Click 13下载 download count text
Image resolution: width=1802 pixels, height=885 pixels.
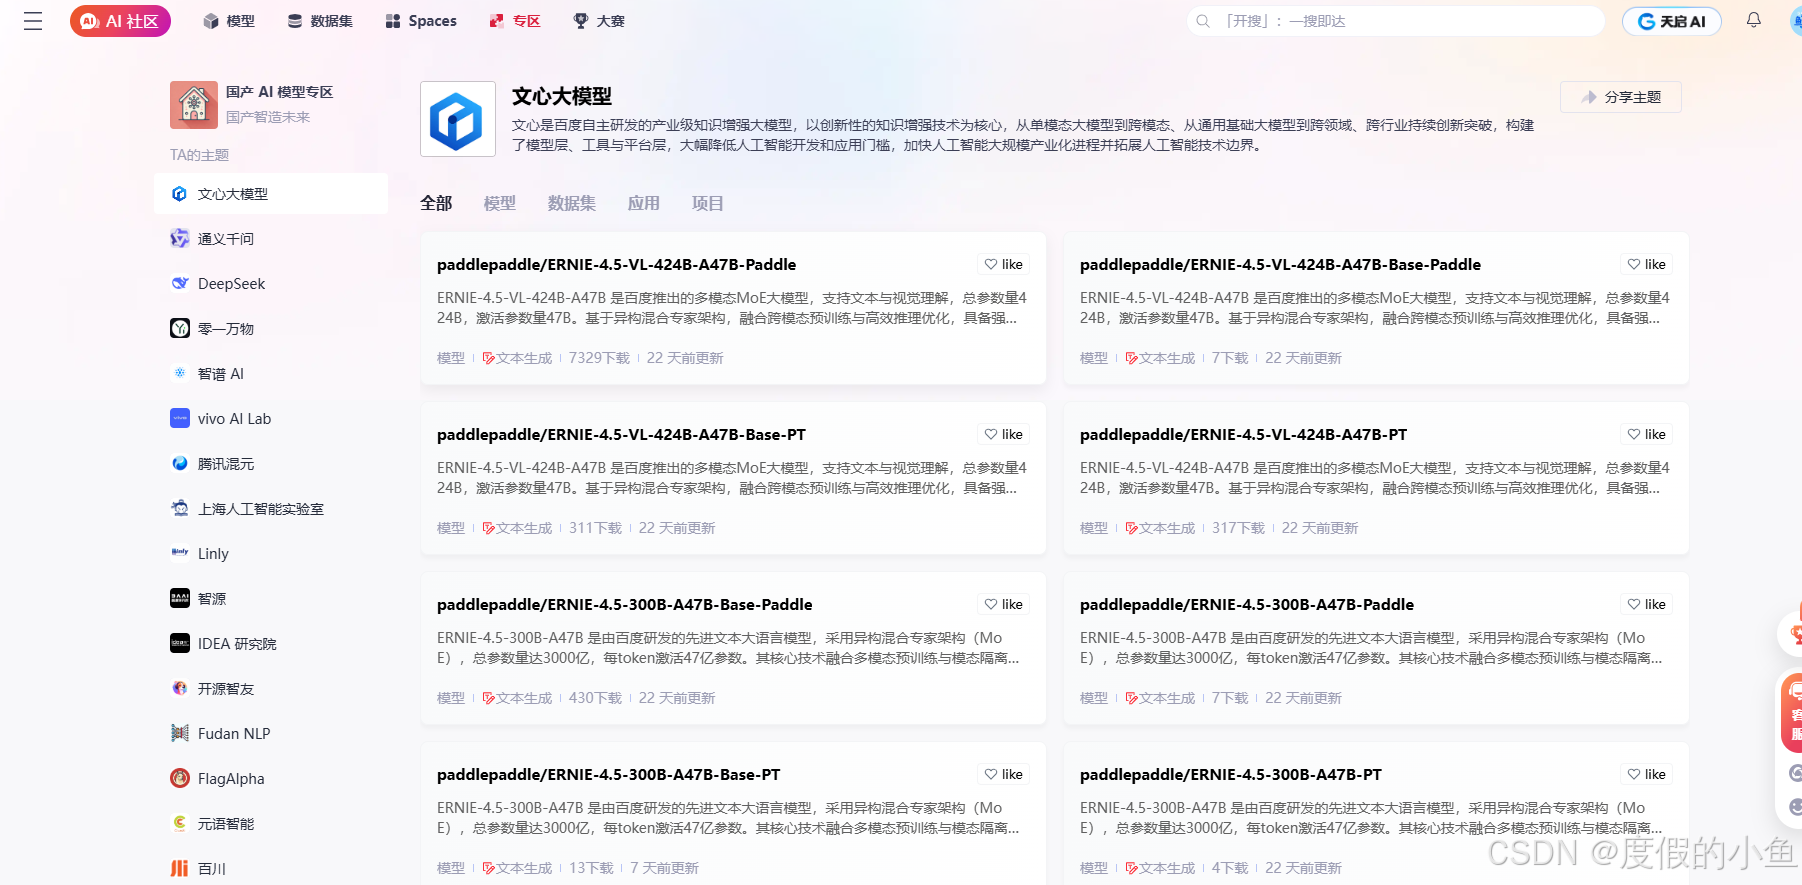pos(591,868)
